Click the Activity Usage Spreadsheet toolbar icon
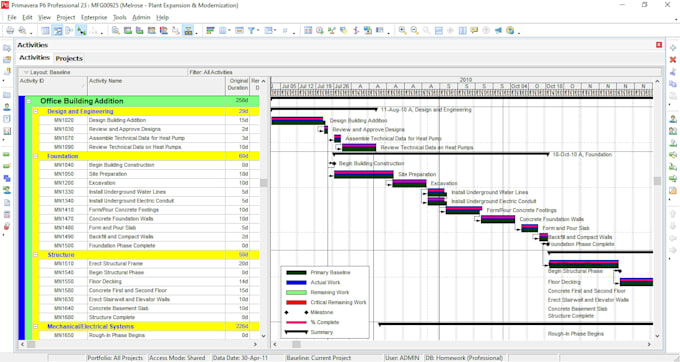This screenshot has height=362, width=680. click(128, 30)
